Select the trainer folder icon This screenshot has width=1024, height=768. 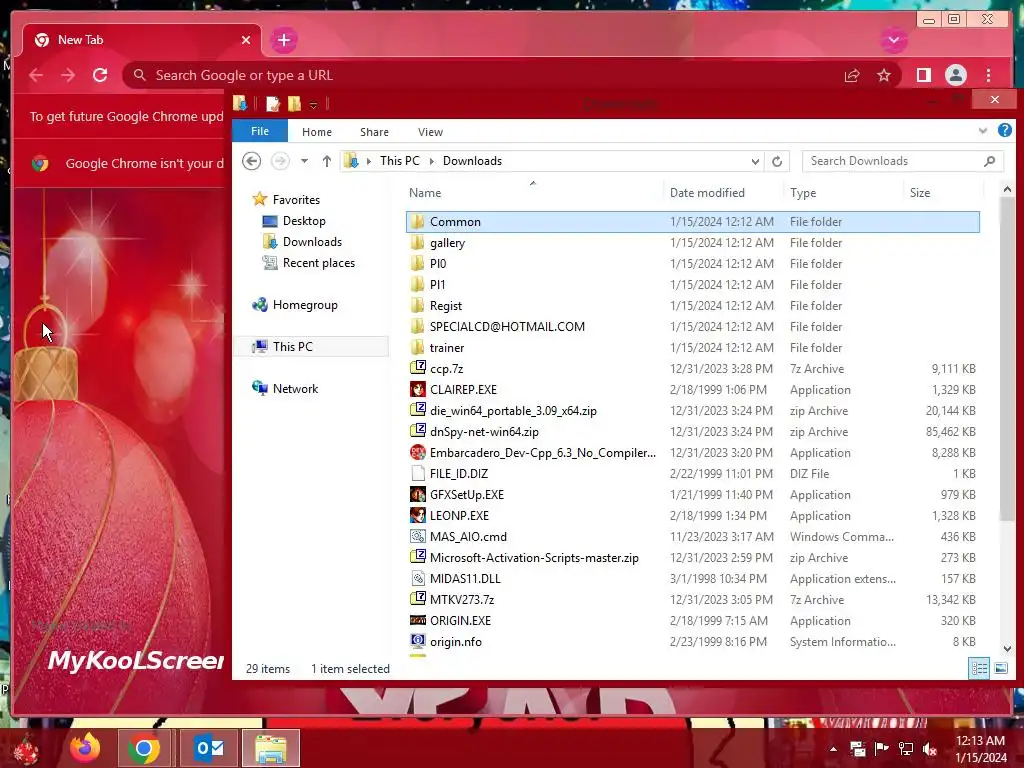[x=418, y=347]
